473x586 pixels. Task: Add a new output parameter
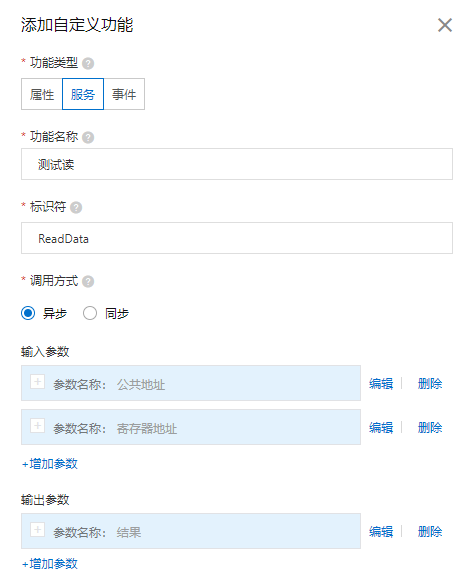coord(50,564)
